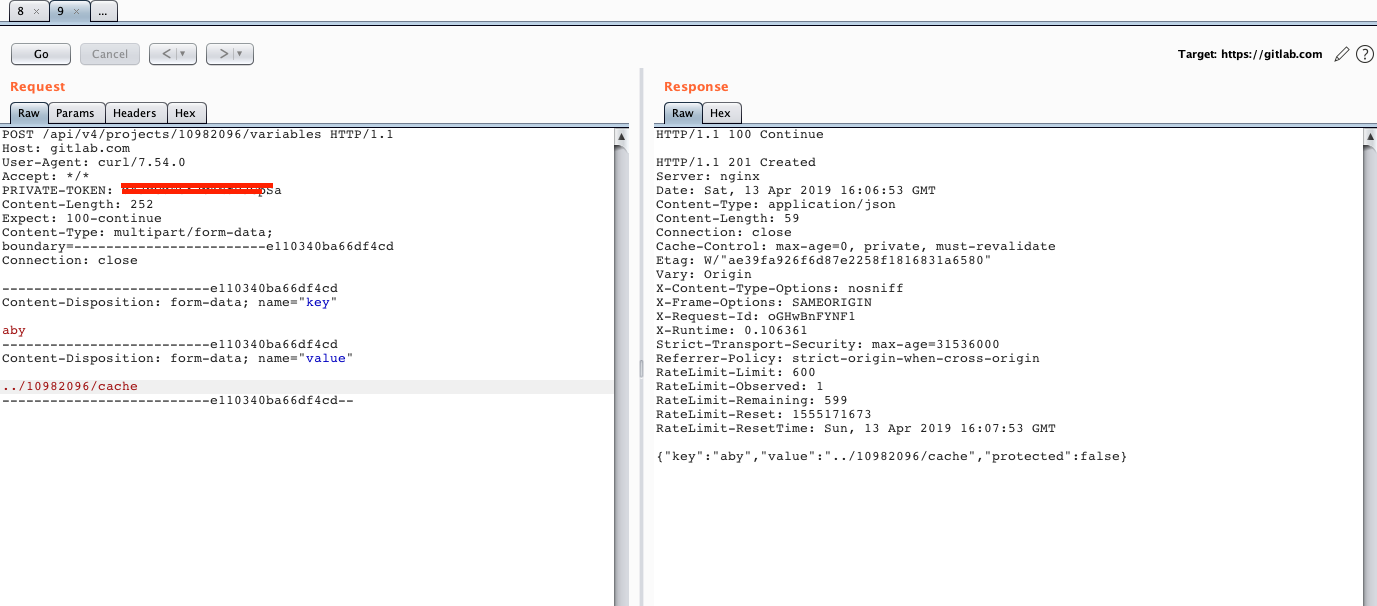The height and width of the screenshot is (606, 1377).
Task: Click the '../10982096/cache' value line in request
Action: coord(70,386)
